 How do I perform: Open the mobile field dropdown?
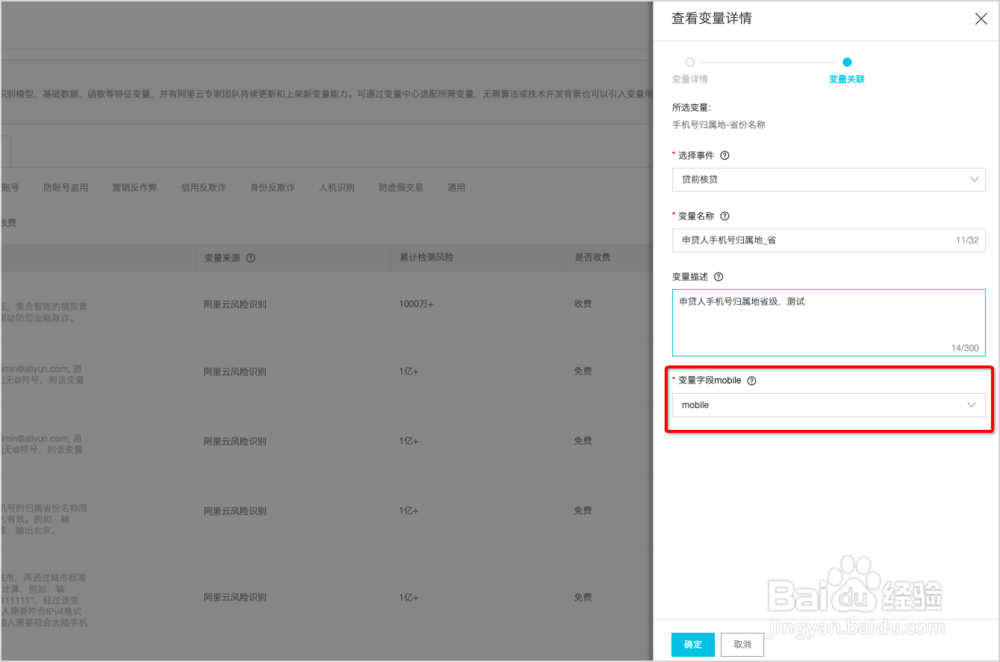(x=830, y=405)
